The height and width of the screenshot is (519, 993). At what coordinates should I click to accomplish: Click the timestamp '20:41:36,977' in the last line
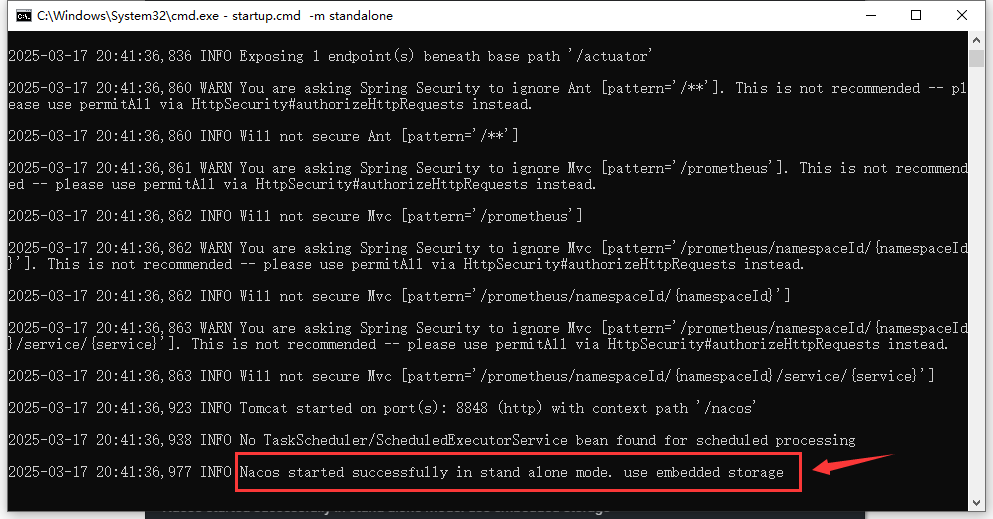[x=143, y=472]
